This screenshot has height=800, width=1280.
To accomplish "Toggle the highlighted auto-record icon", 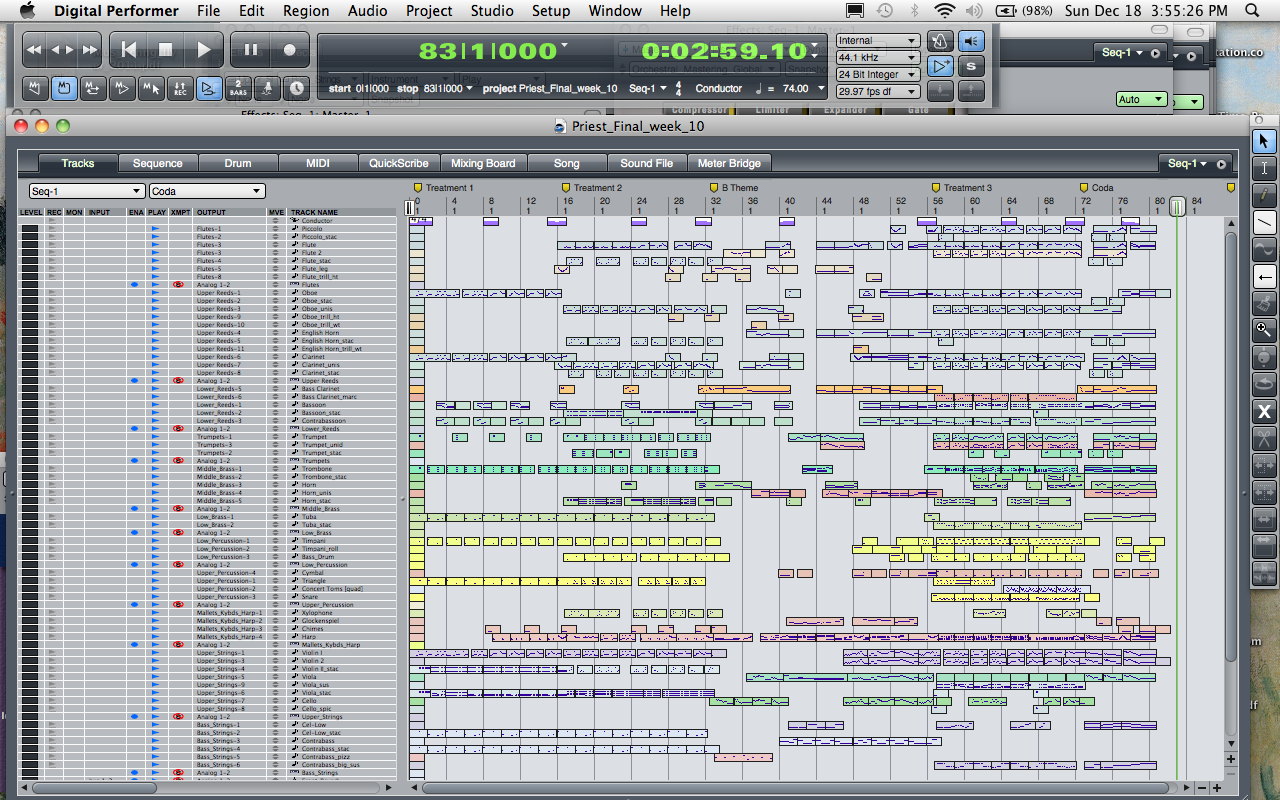I will pos(64,88).
